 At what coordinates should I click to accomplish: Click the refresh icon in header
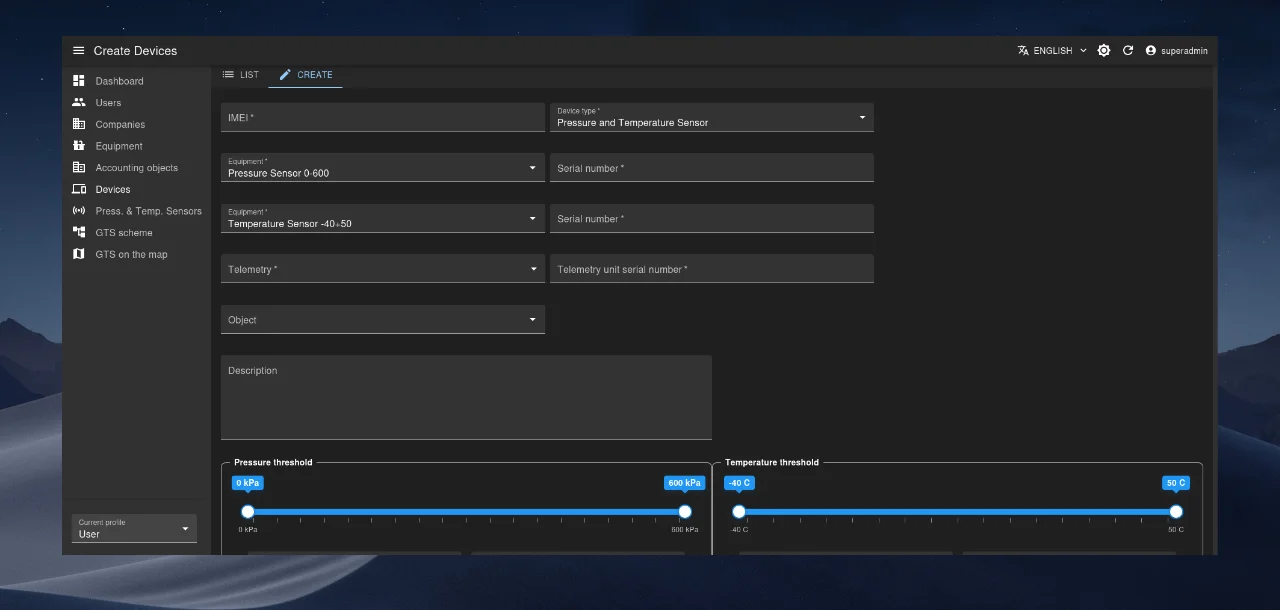pyautogui.click(x=1128, y=51)
